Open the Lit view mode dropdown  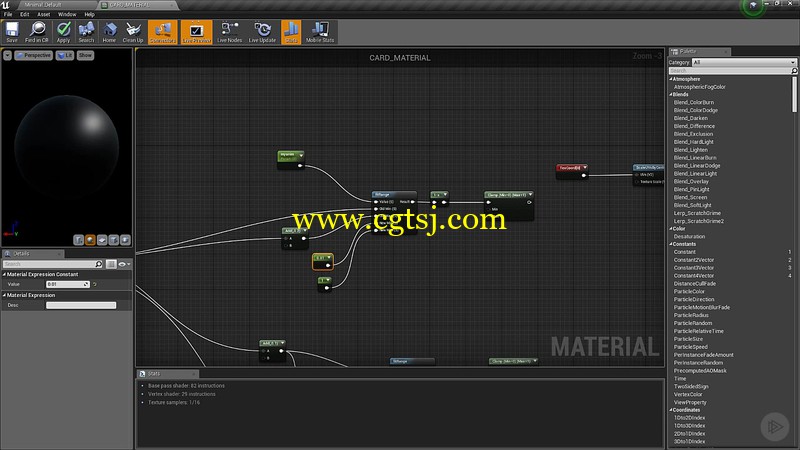click(x=65, y=55)
